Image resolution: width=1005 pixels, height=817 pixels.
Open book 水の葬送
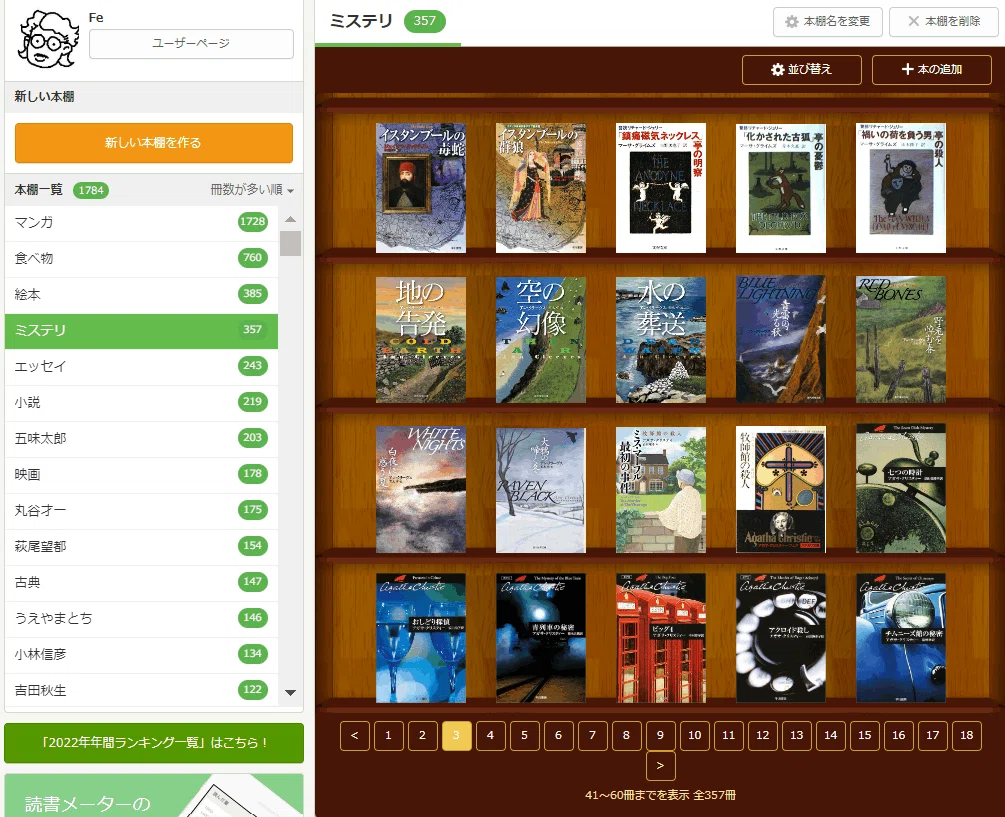(x=660, y=340)
